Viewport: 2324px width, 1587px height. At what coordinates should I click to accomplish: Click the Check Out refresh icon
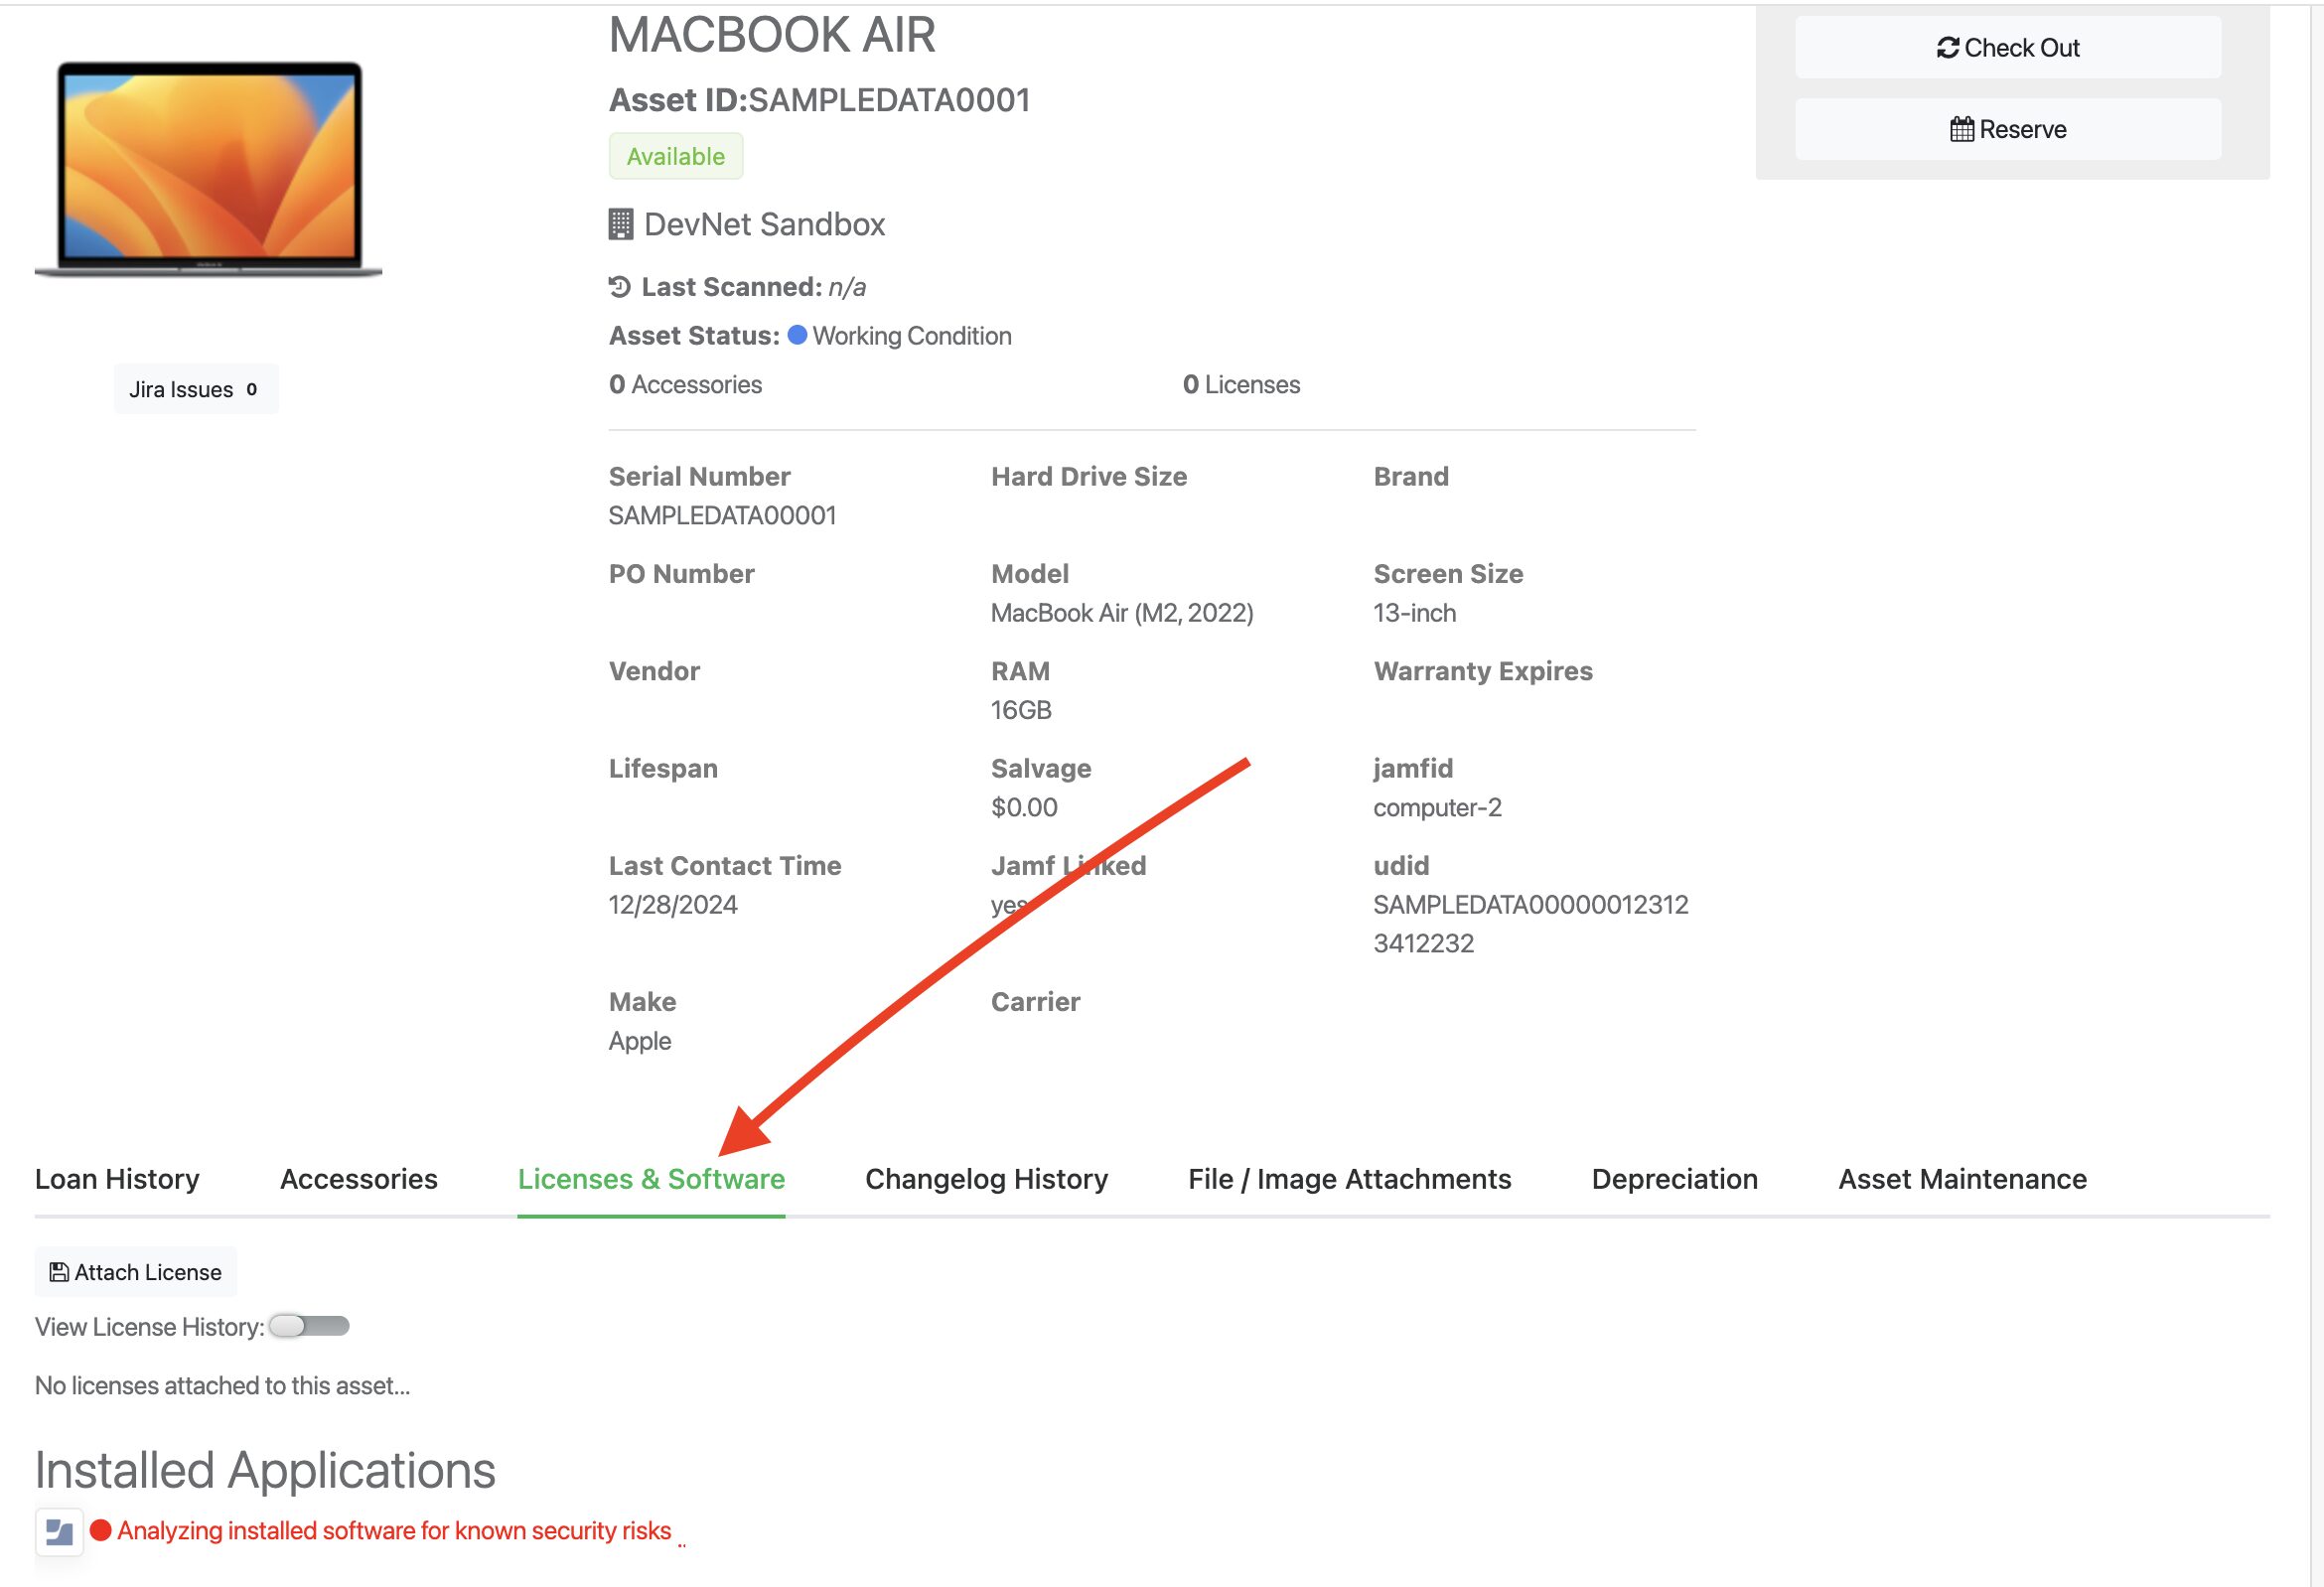pos(1947,48)
